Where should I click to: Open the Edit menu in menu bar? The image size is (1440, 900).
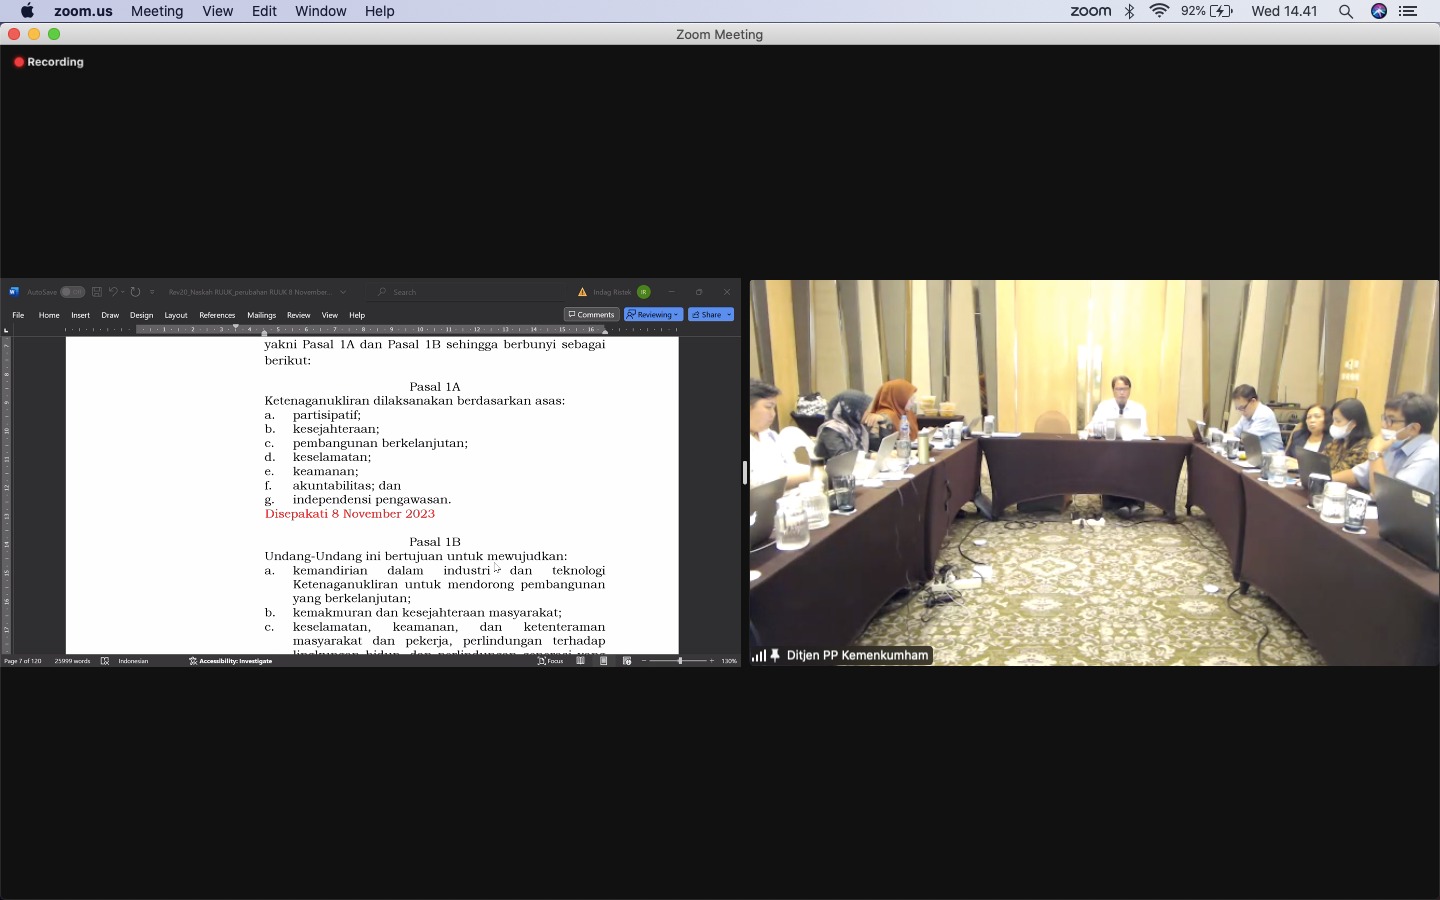click(x=264, y=11)
